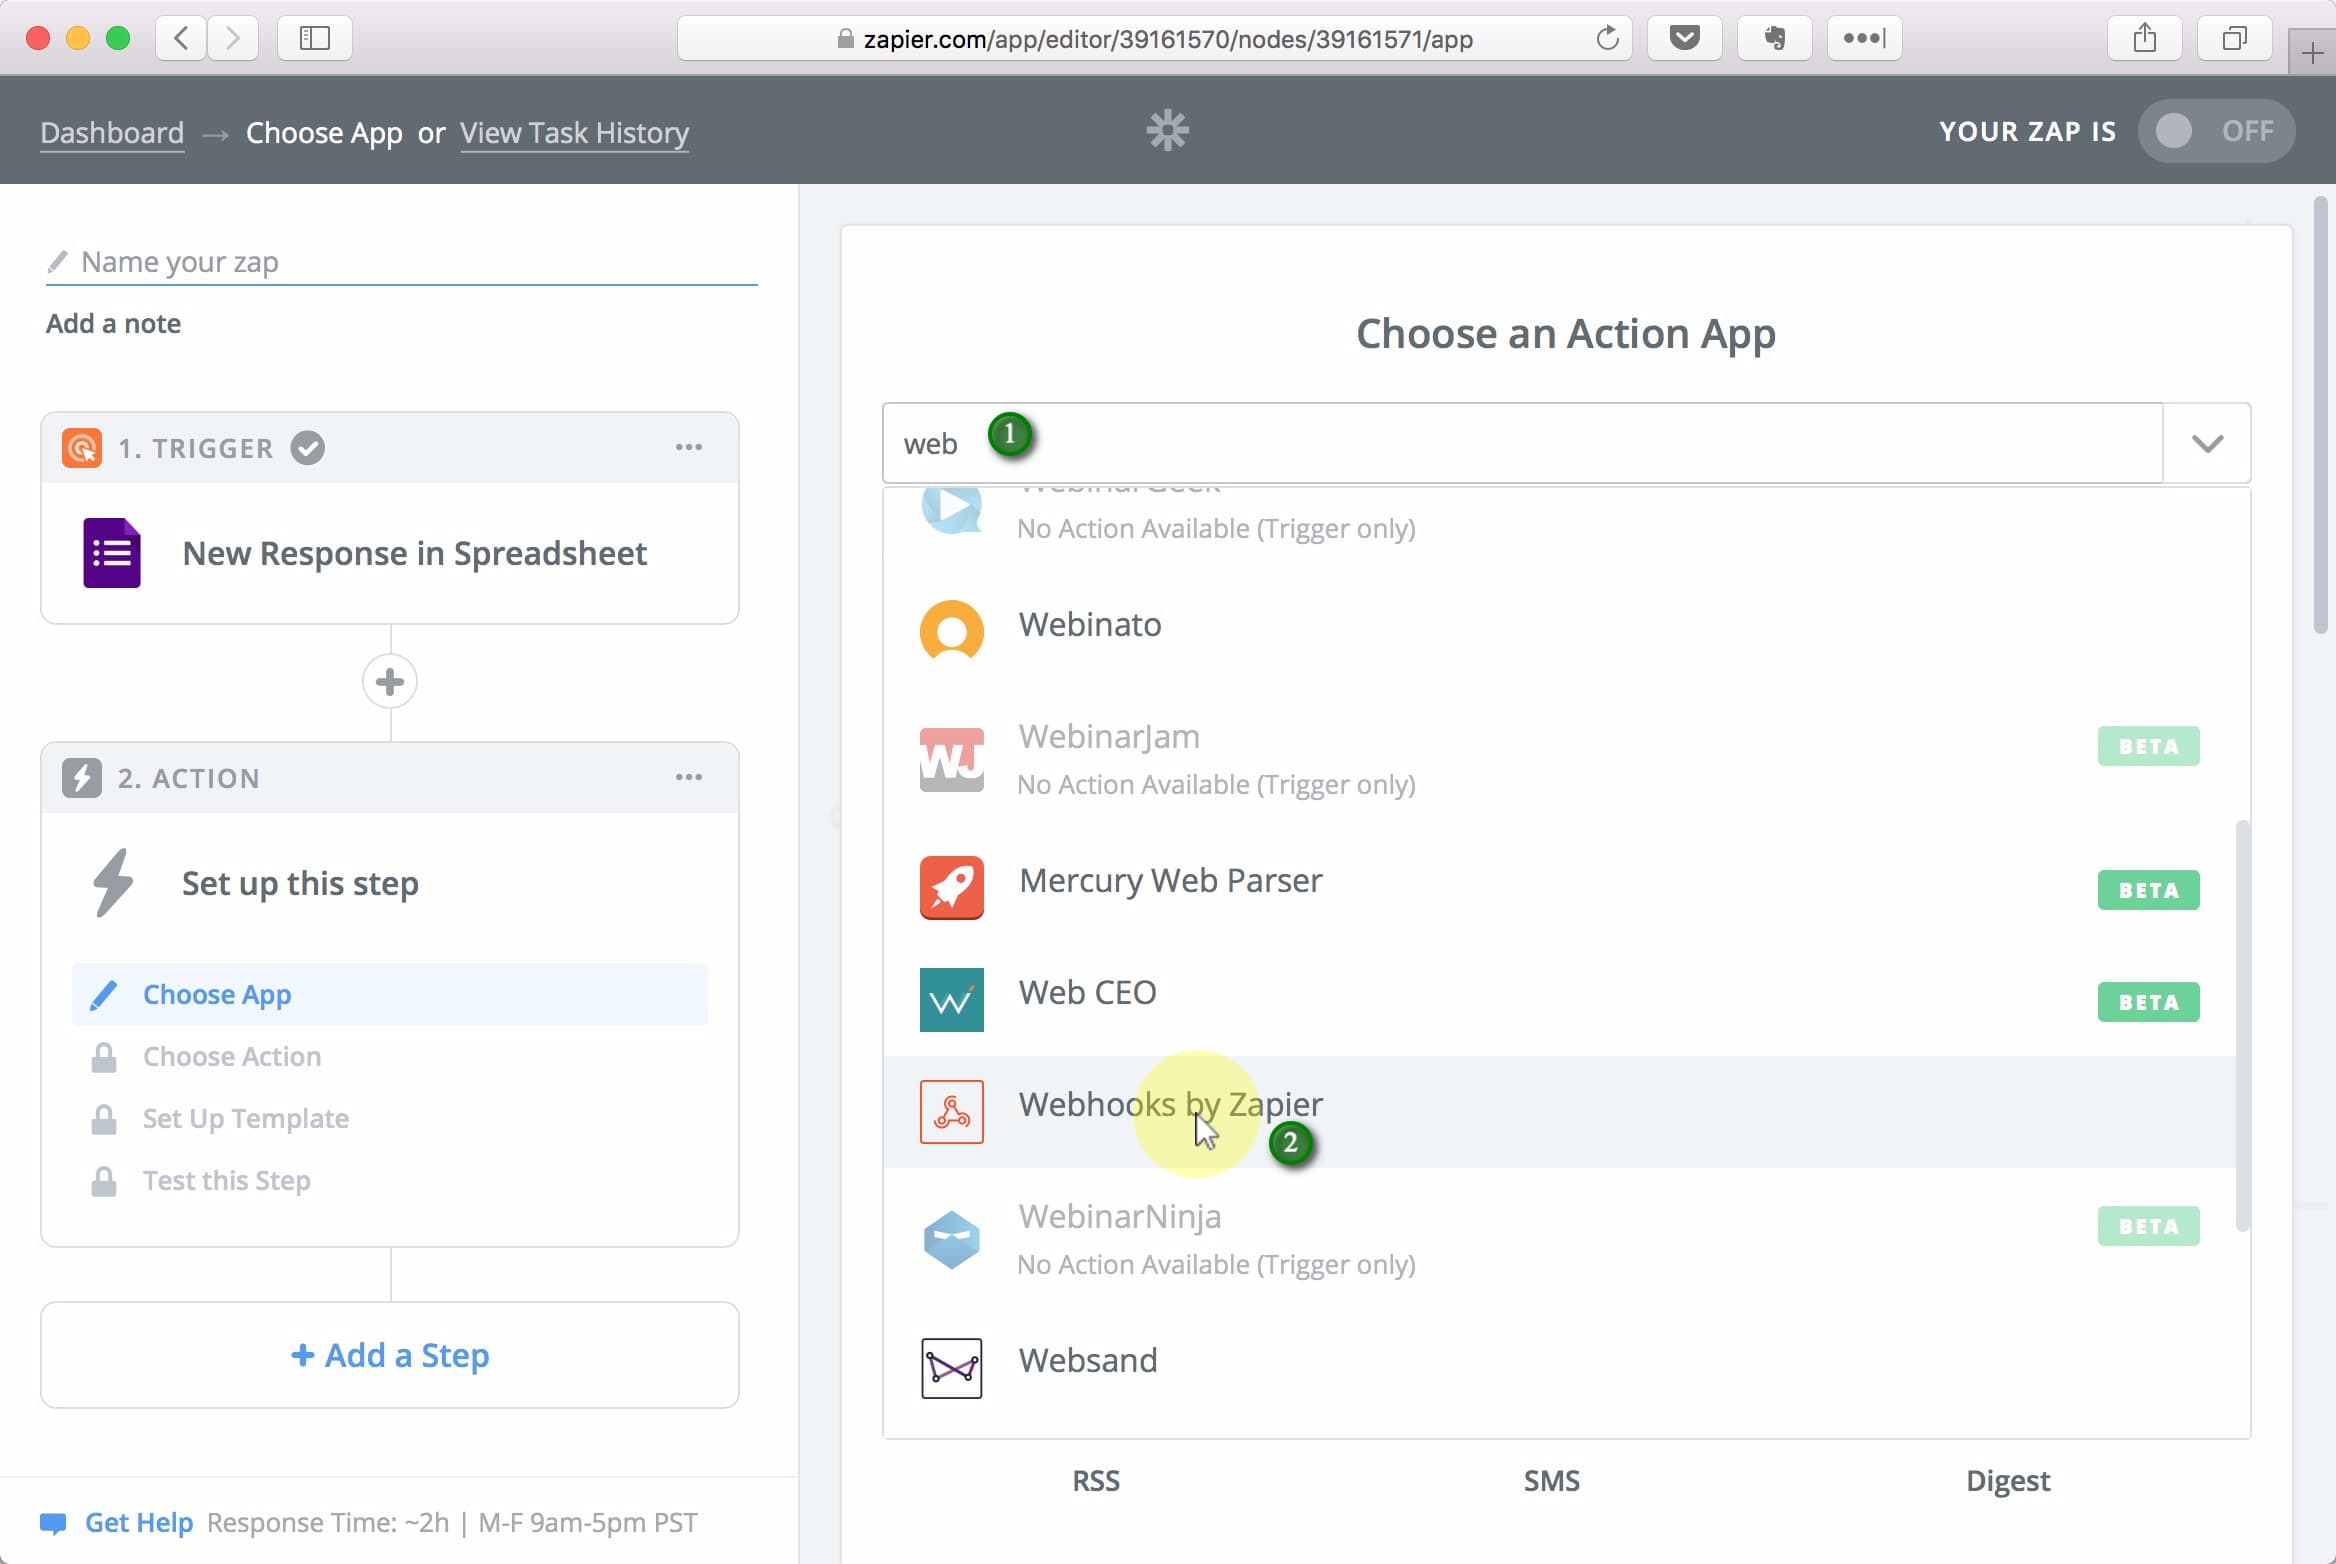Open the Evernote clipper extension

(1775, 38)
